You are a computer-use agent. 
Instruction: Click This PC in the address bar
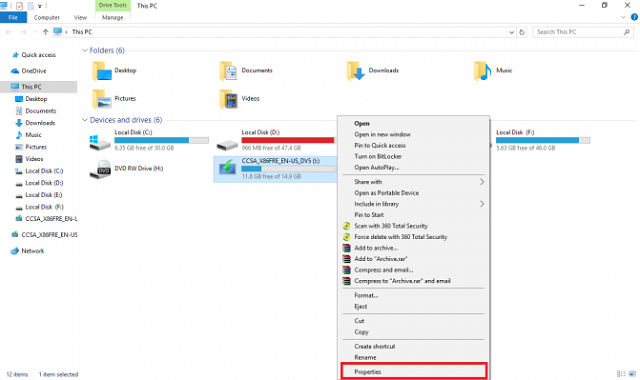coord(82,32)
